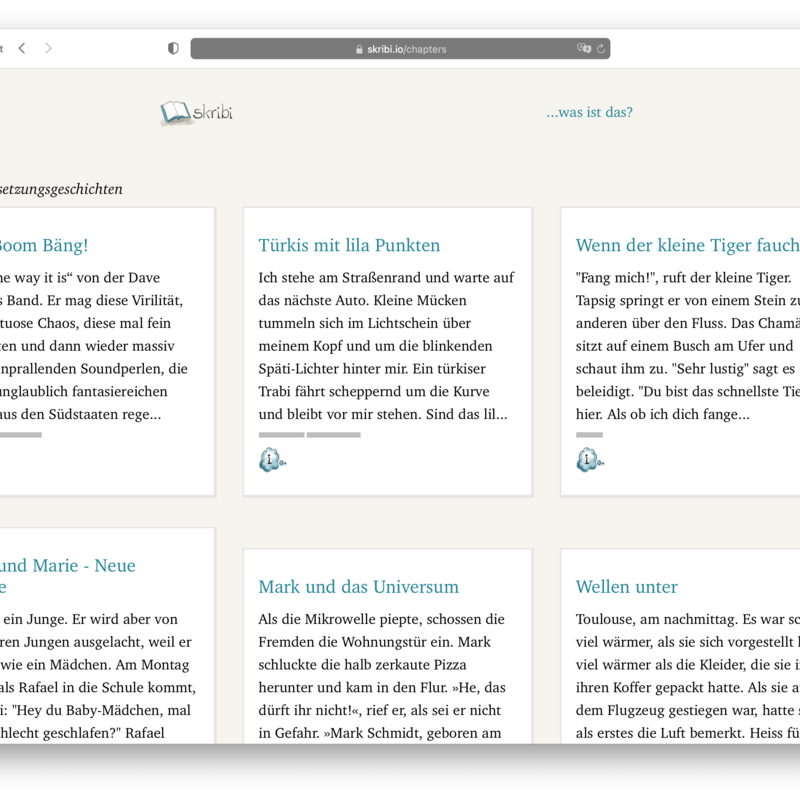Reload the page with the refresh icon
The image size is (800, 800).
[x=601, y=48]
